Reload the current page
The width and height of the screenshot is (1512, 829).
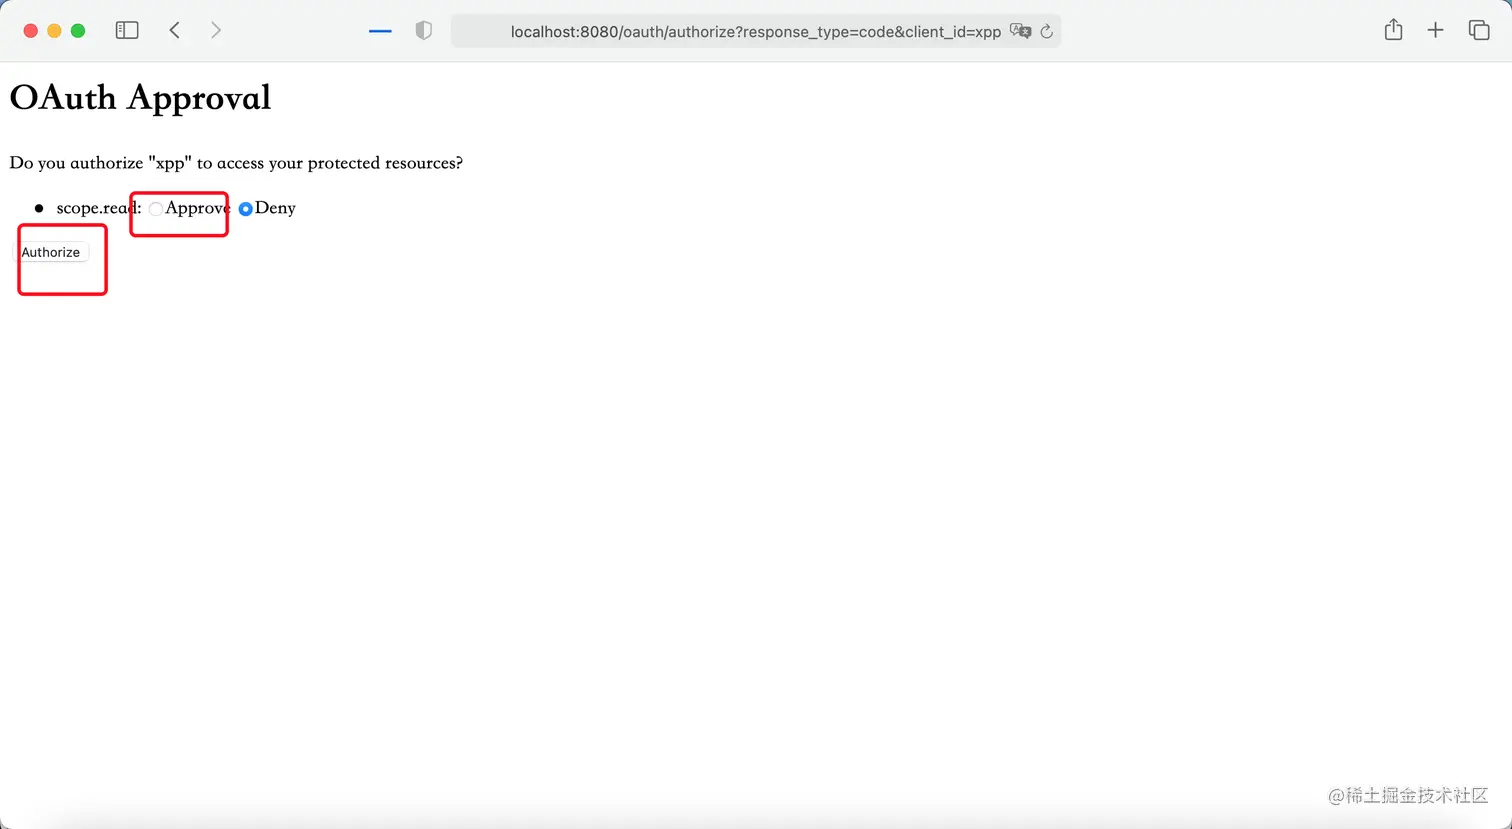[1047, 31]
